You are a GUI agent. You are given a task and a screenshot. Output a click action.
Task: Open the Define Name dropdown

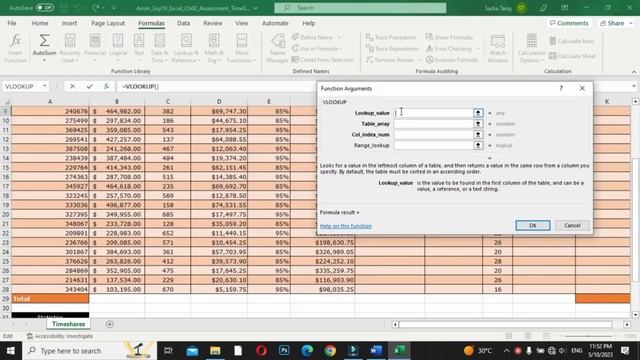[339, 37]
